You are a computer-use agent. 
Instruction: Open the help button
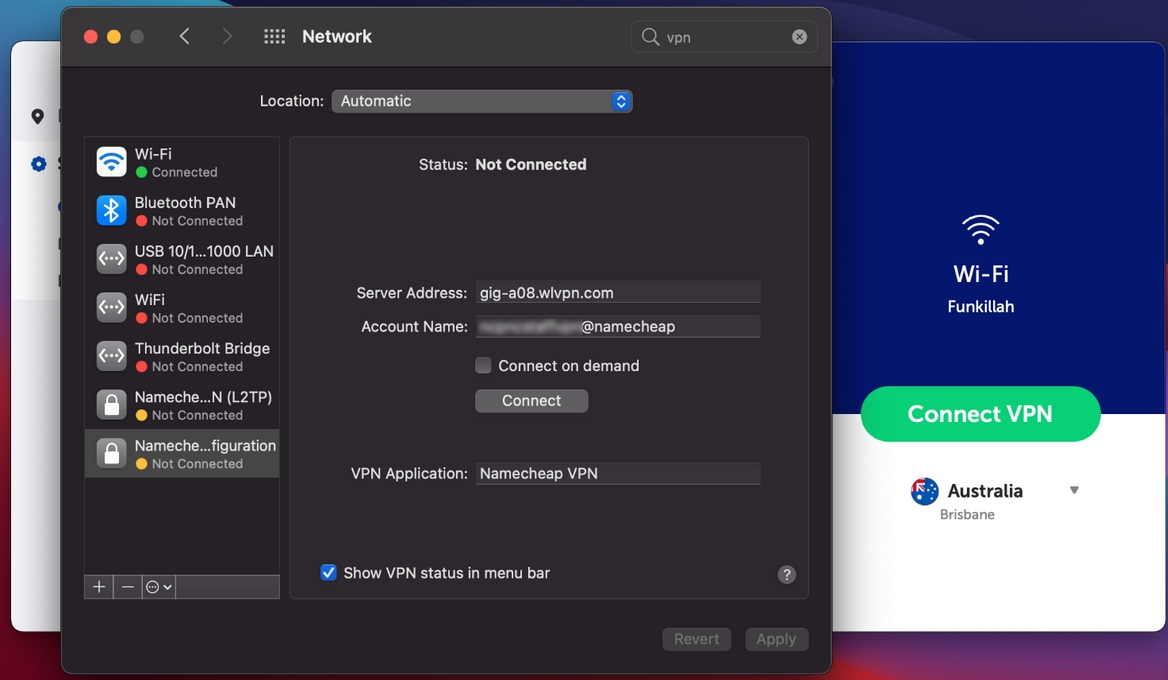[x=787, y=574]
